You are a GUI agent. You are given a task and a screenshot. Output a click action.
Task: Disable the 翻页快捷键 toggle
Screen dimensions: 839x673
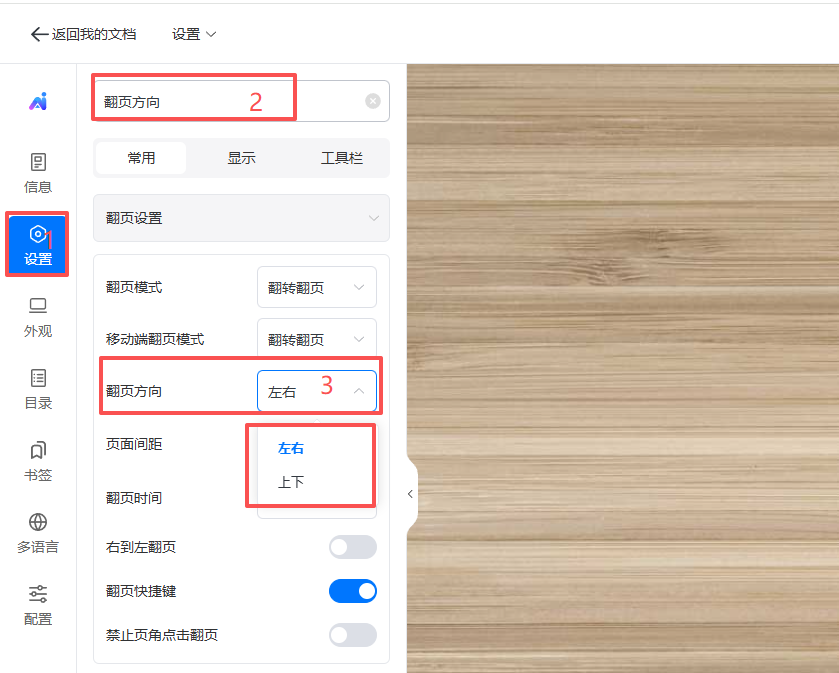(353, 591)
